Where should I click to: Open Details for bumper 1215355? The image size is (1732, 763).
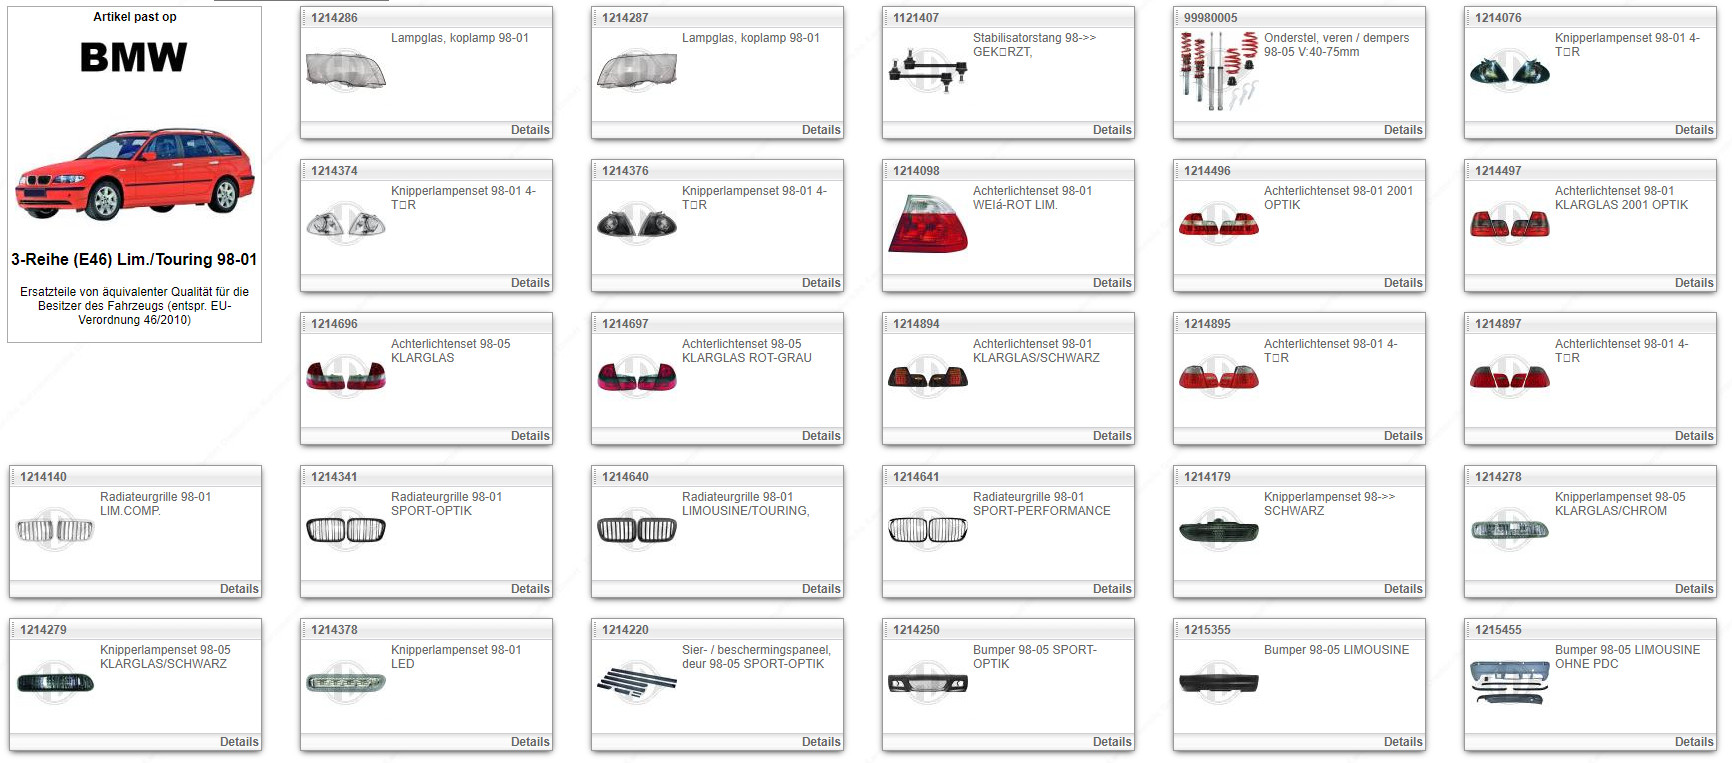click(1403, 742)
